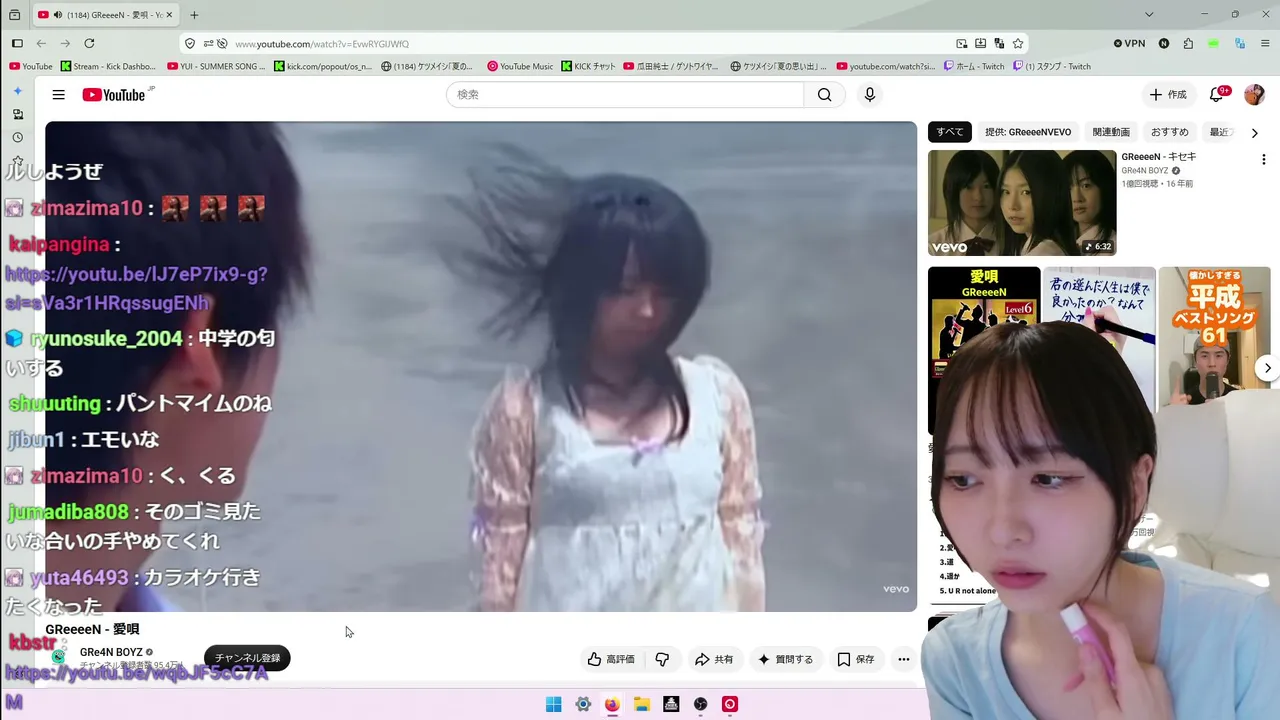Open sidebar AI sparkle icon
Screen dimensions: 1280x720
click(x=17, y=91)
